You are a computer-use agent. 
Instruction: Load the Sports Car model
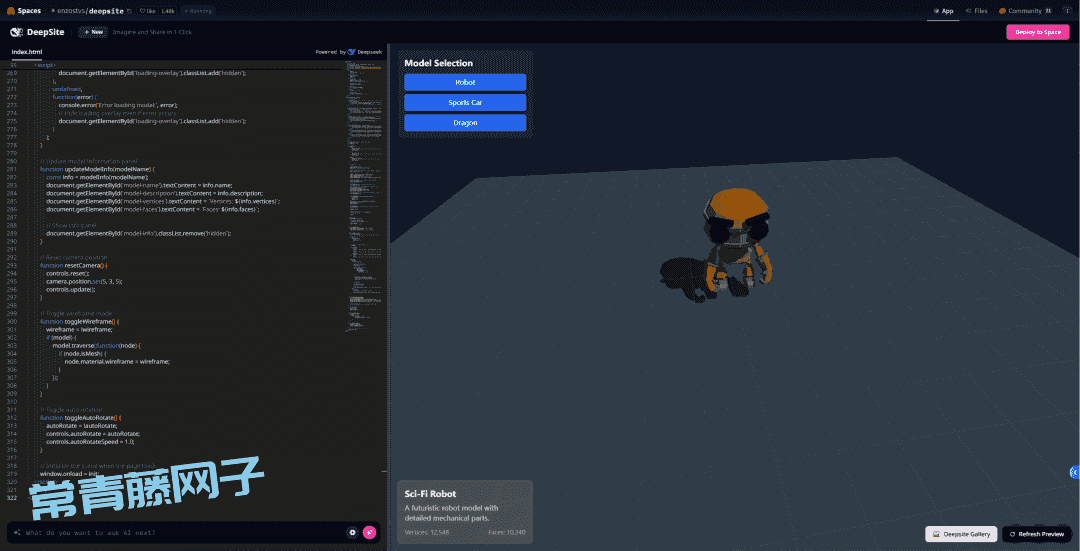(465, 102)
